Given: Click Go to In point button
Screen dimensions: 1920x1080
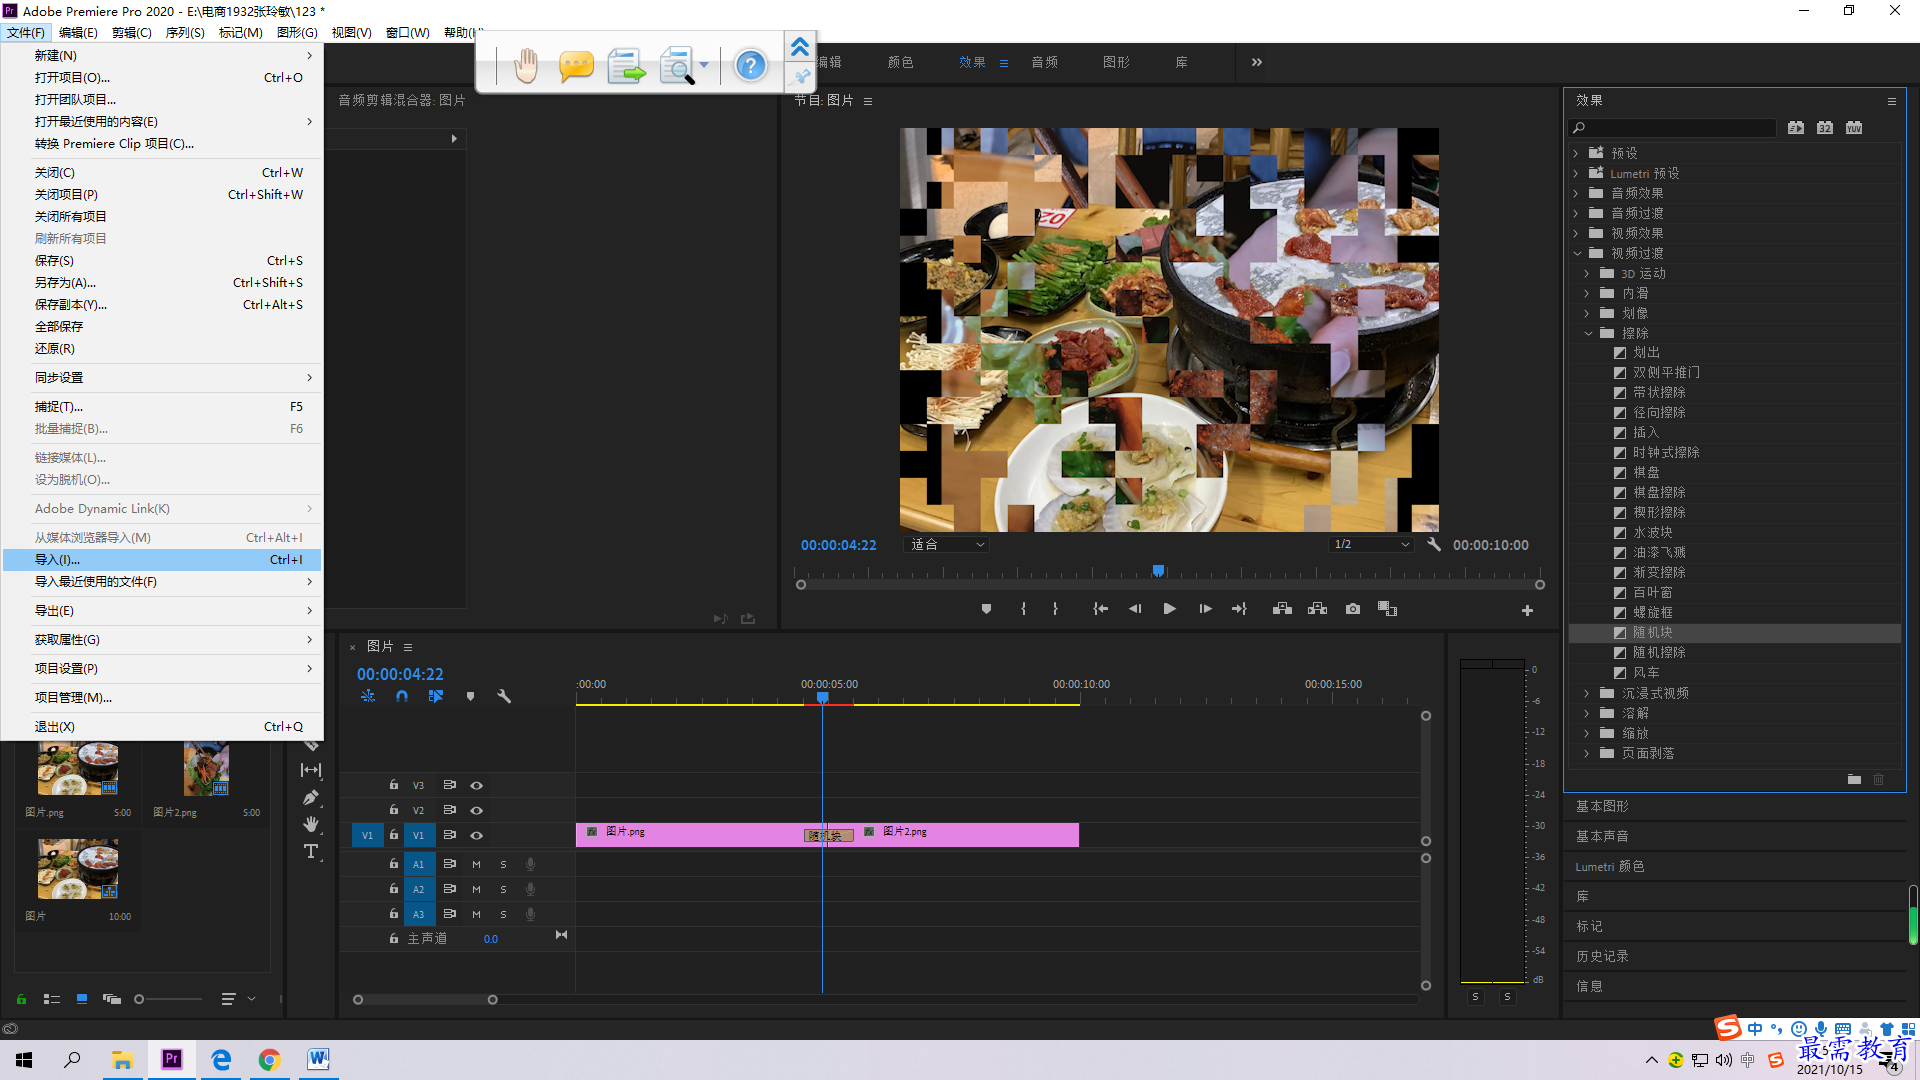Looking at the screenshot, I should click(1100, 609).
